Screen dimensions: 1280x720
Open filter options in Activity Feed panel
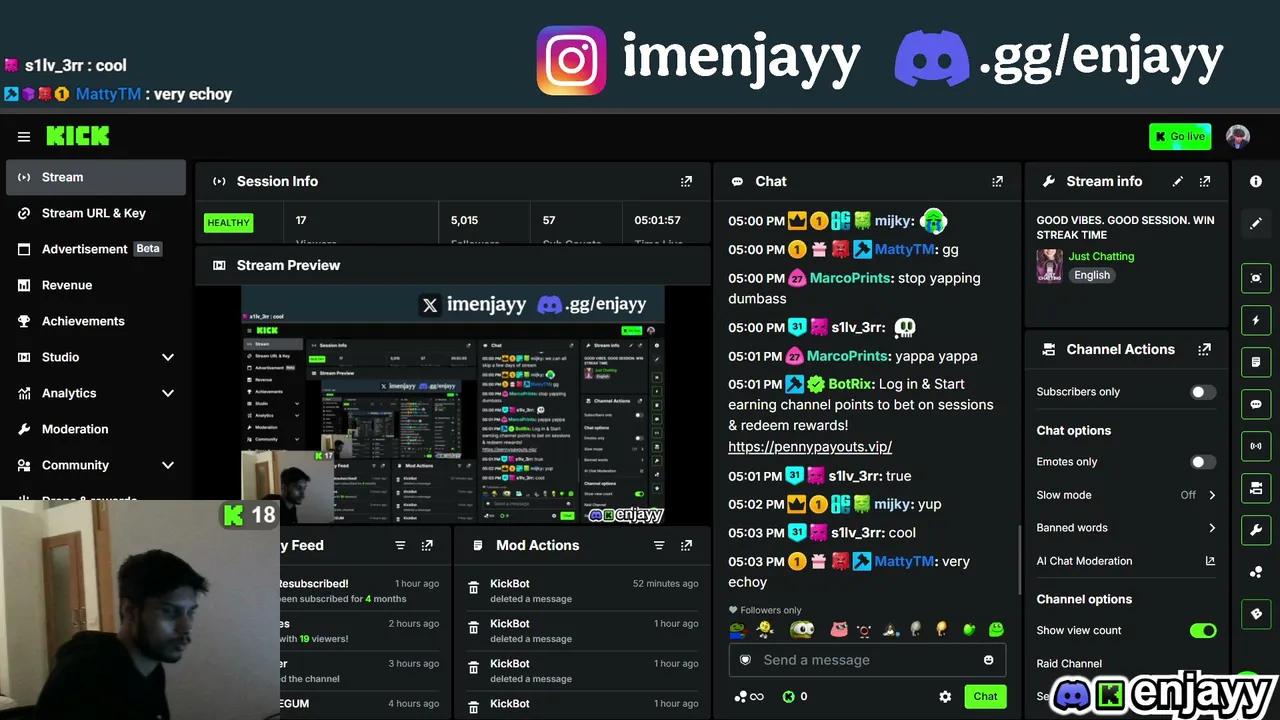[x=400, y=545]
